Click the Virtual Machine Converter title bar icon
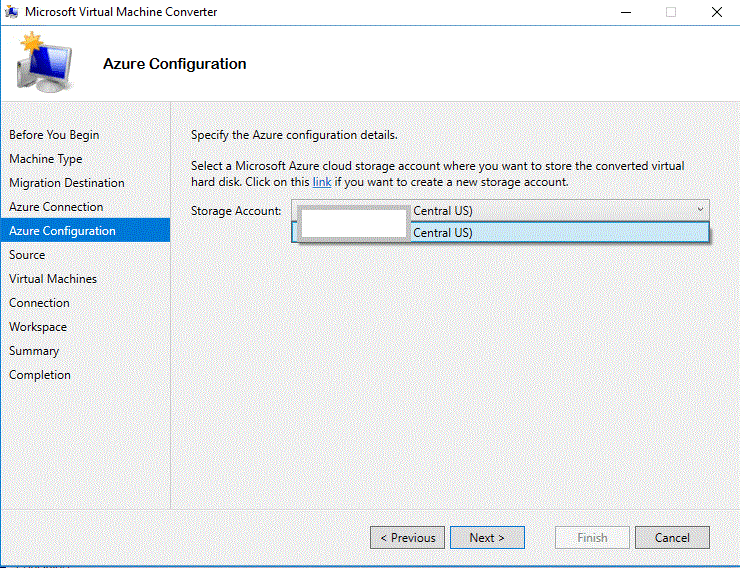 pos(11,11)
